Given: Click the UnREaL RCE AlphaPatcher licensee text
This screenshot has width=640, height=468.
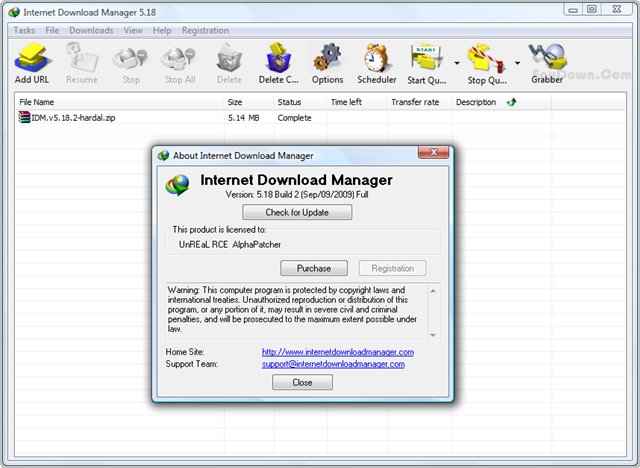Looking at the screenshot, I should (x=230, y=244).
